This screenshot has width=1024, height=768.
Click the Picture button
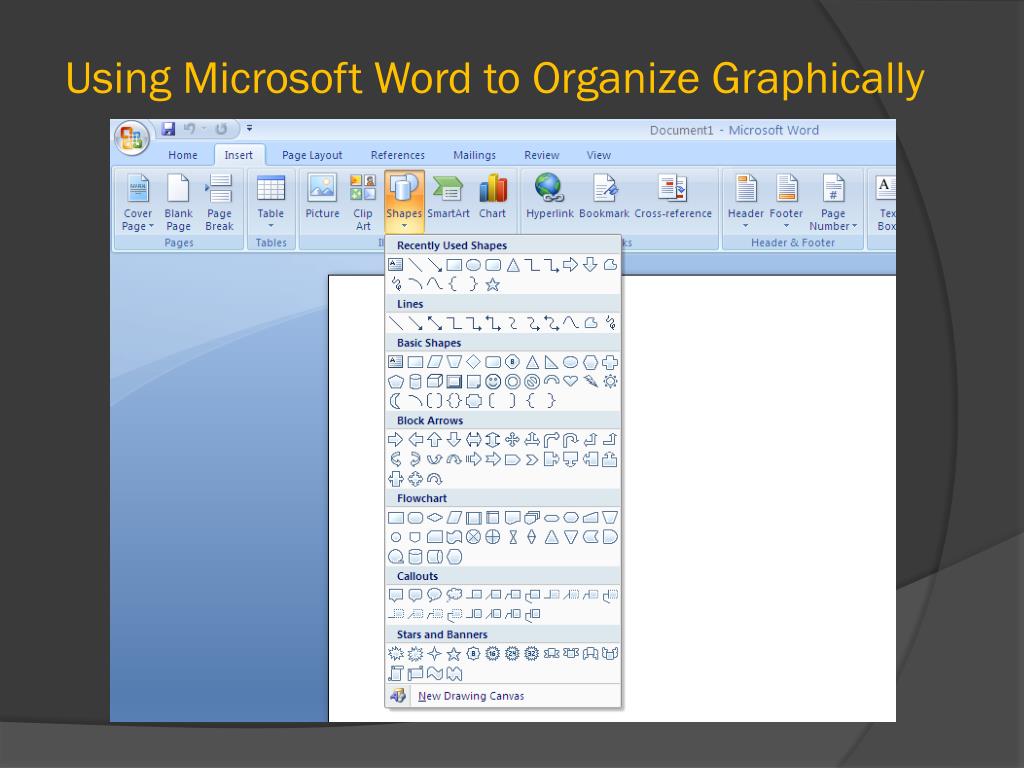click(322, 196)
